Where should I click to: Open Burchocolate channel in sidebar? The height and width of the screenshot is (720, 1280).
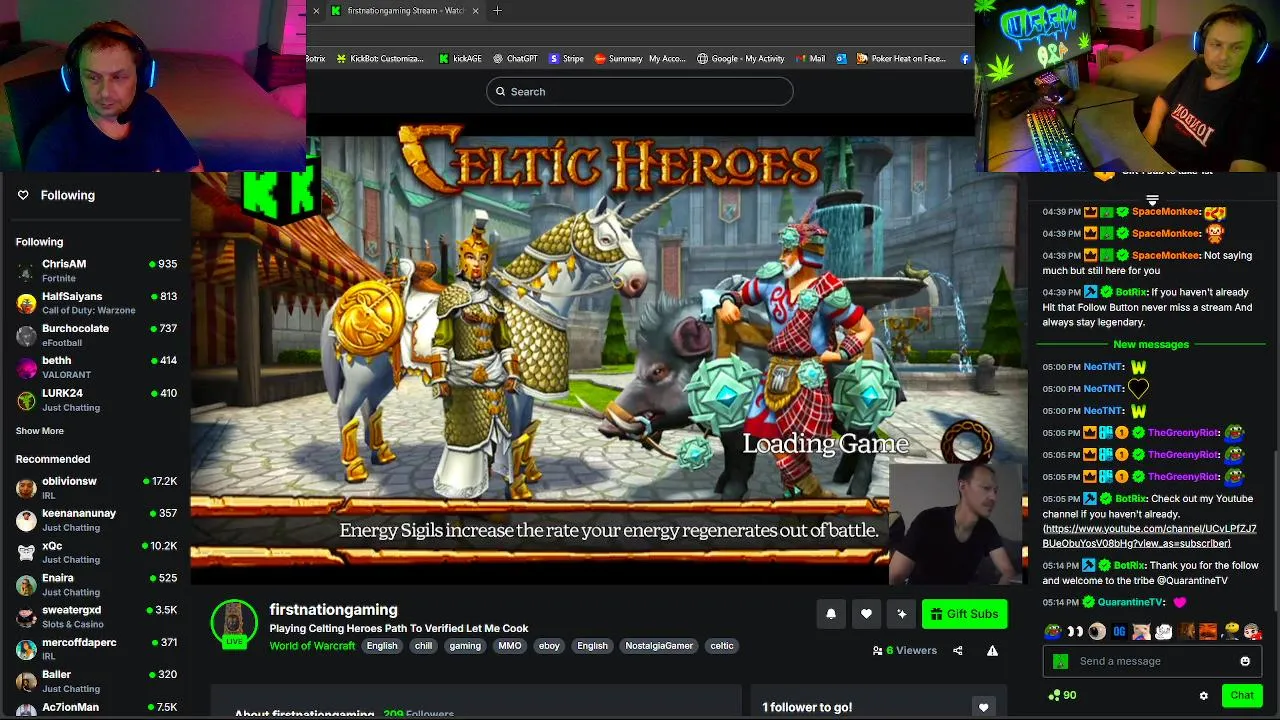[x=96, y=335]
